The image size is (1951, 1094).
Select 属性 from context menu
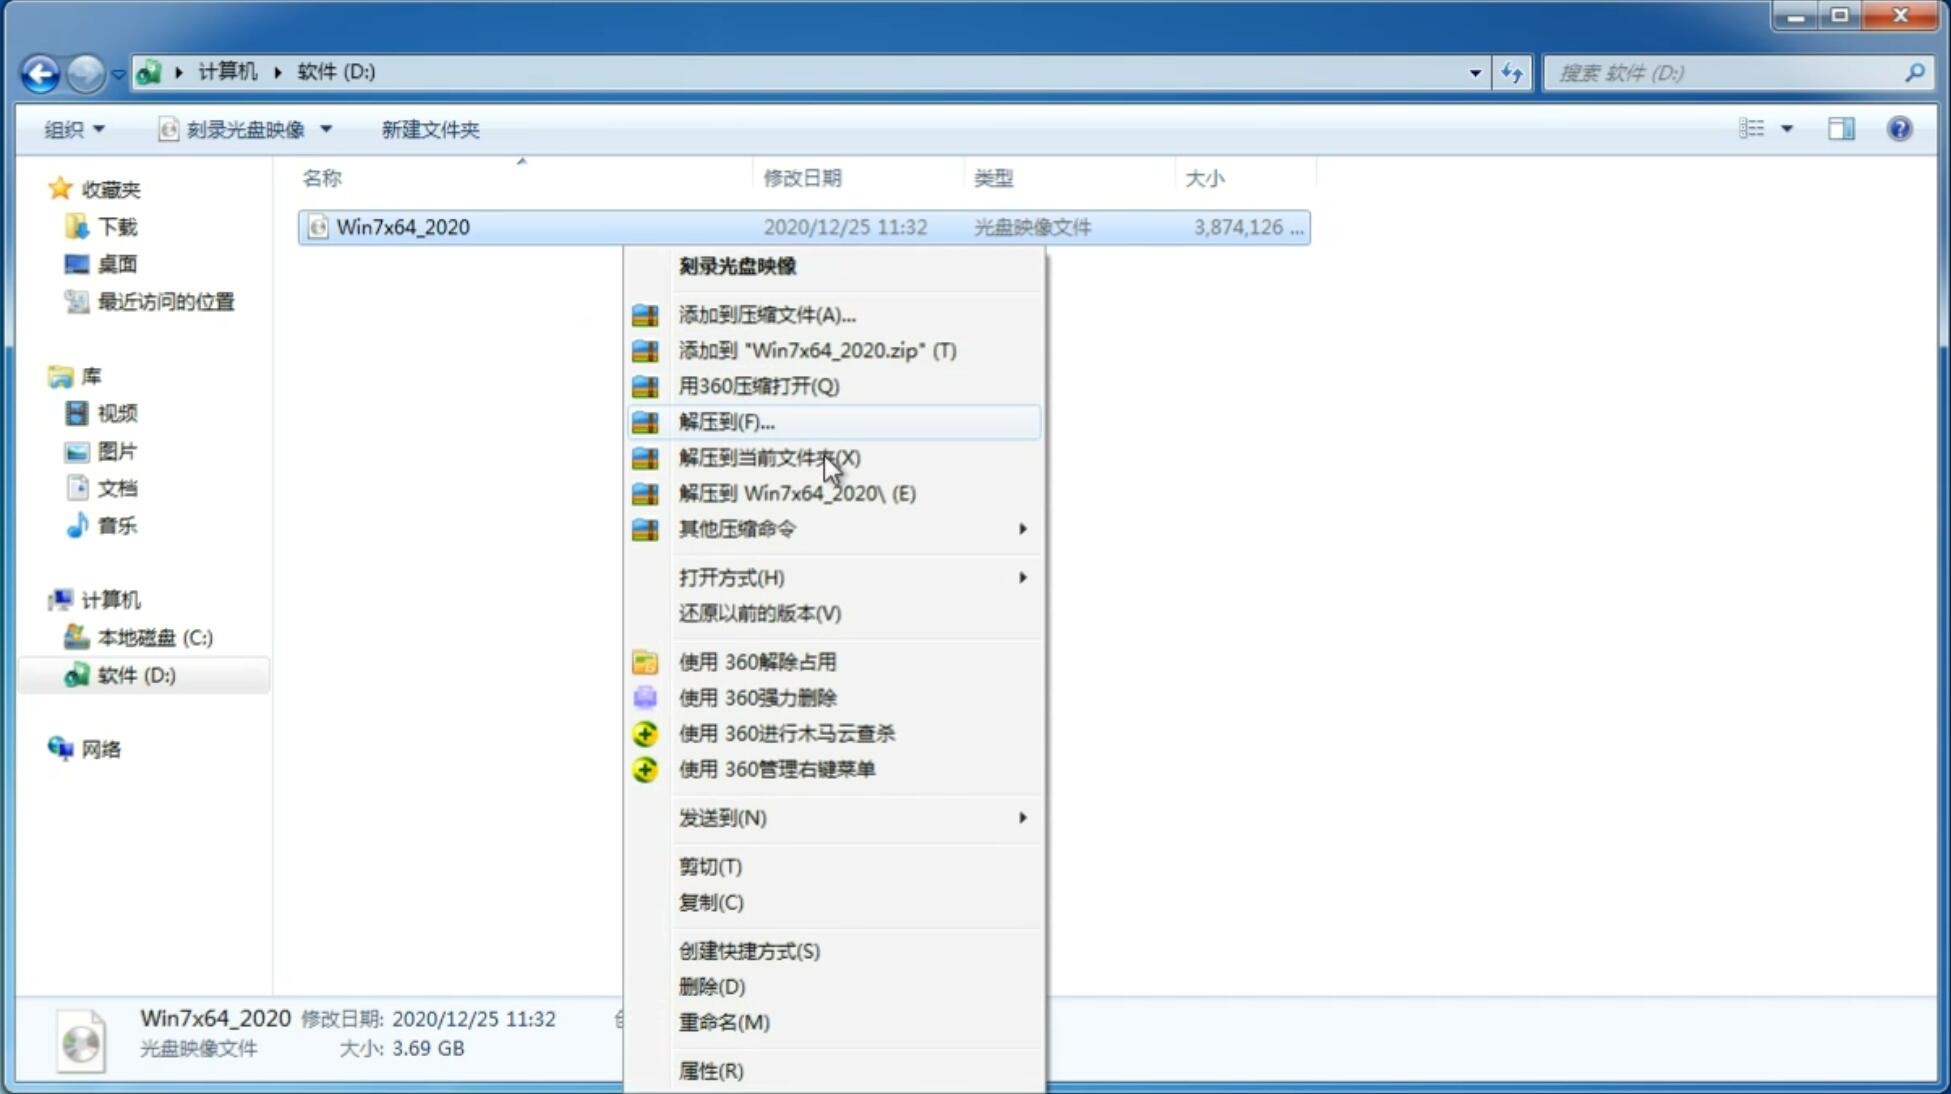pyautogui.click(x=710, y=1070)
